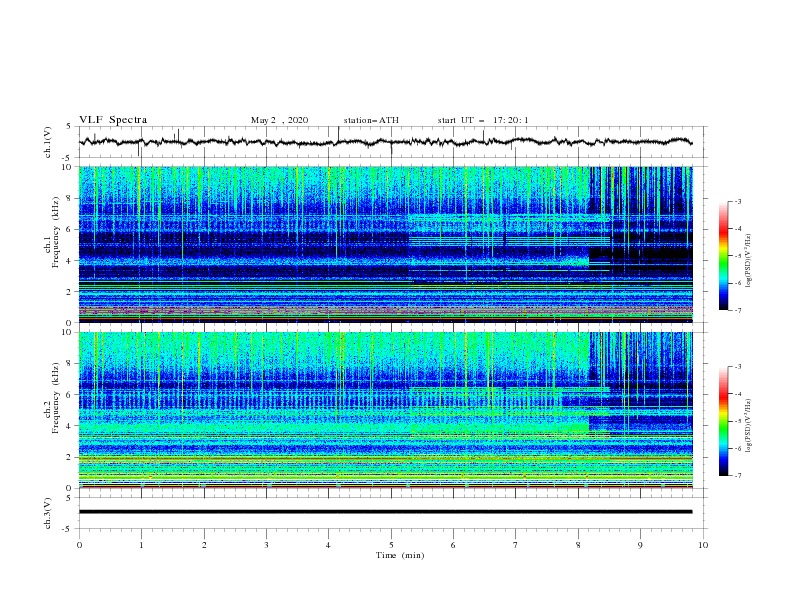
Task: Click inside the ch.2 spectrogram panel
Action: coord(385,410)
